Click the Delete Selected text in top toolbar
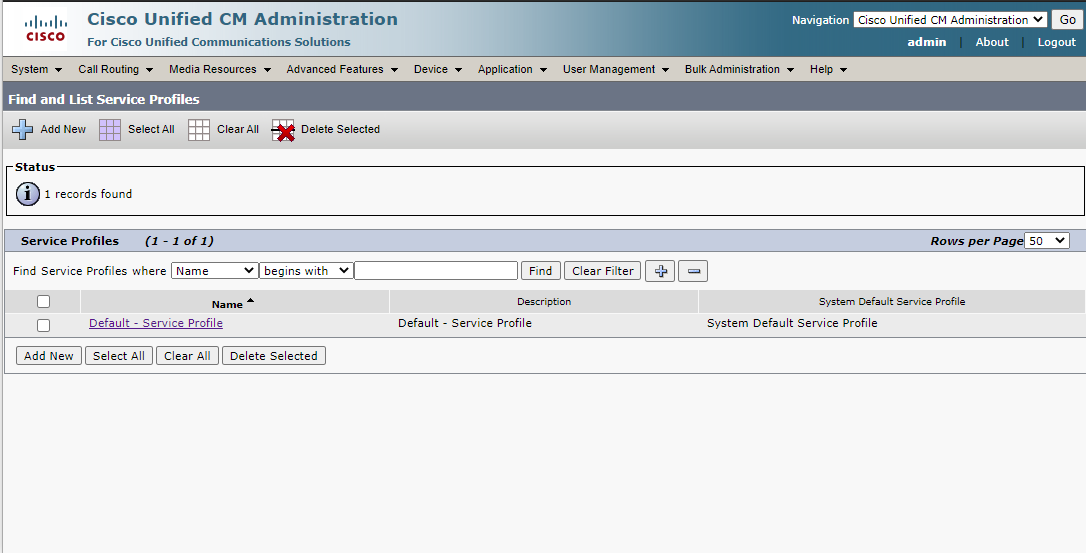This screenshot has width=1086, height=553. (340, 129)
